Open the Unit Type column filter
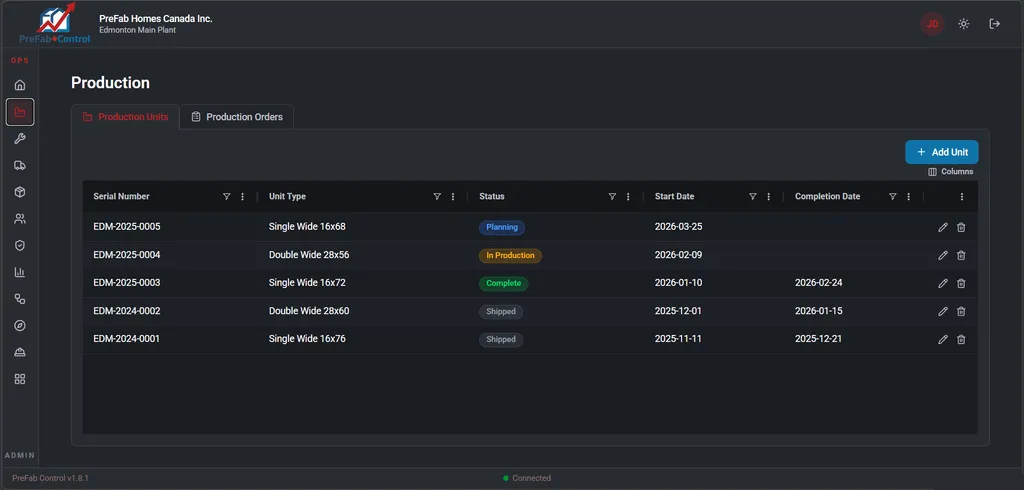The width and height of the screenshot is (1024, 490). click(x=437, y=197)
